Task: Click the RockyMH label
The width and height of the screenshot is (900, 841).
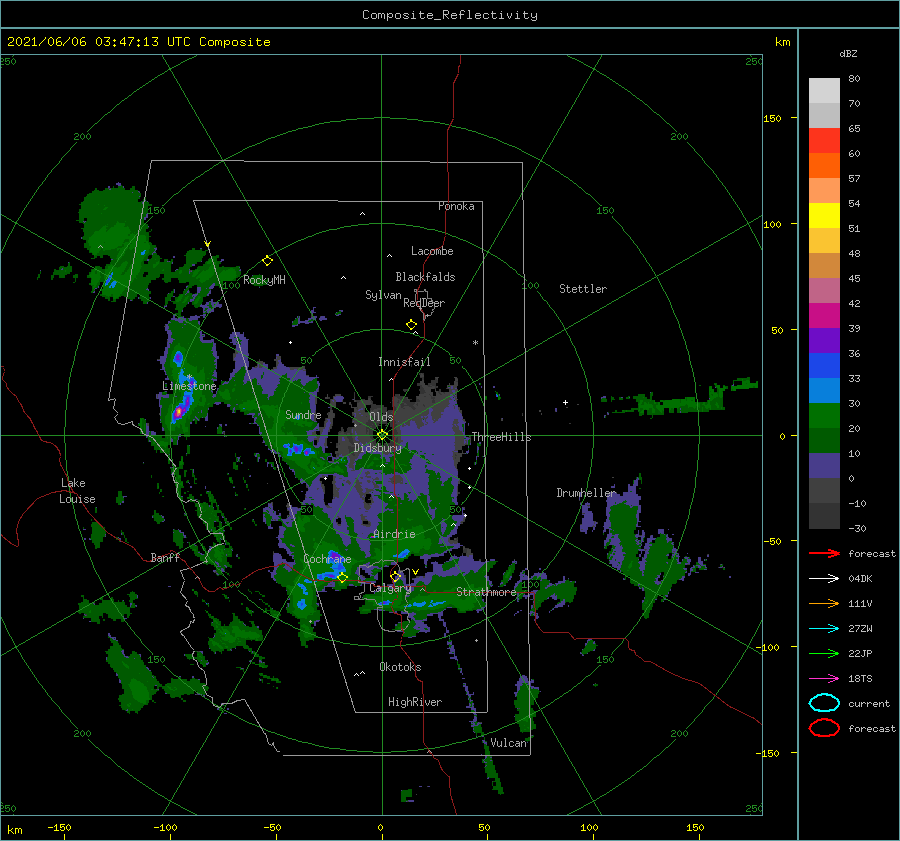Action: click(x=264, y=280)
